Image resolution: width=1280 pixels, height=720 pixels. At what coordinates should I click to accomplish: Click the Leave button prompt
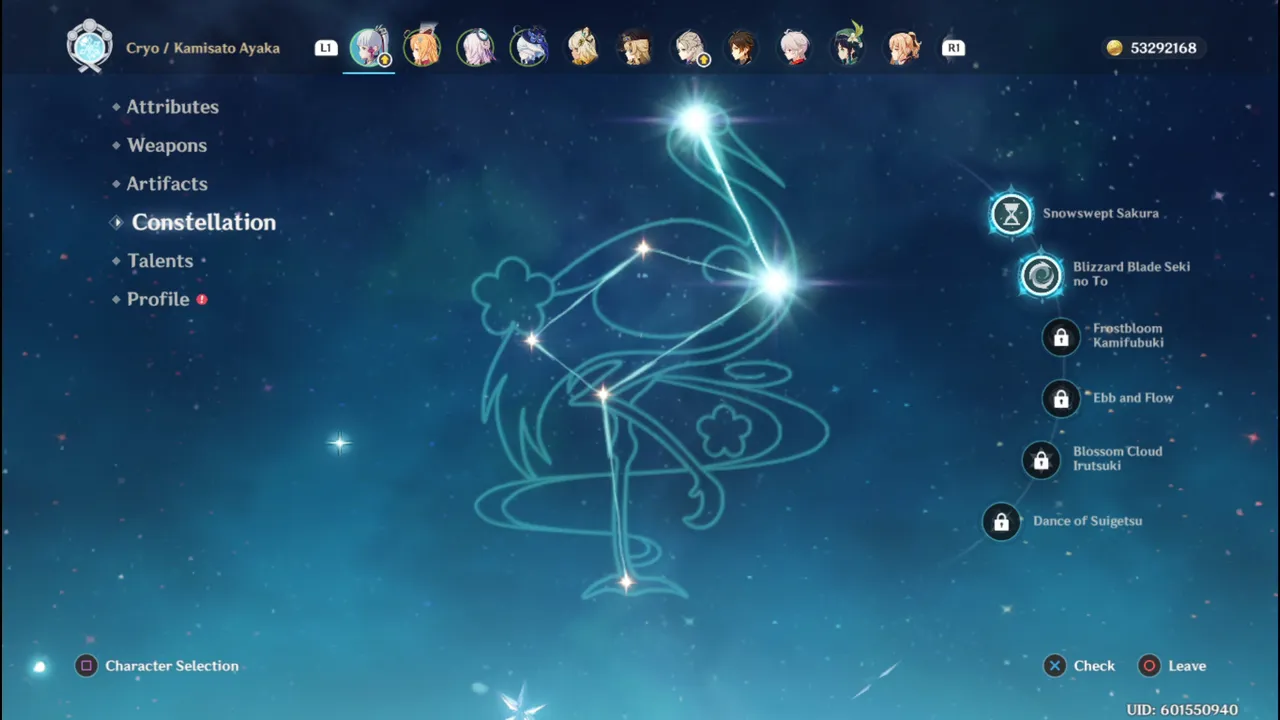(x=1173, y=666)
